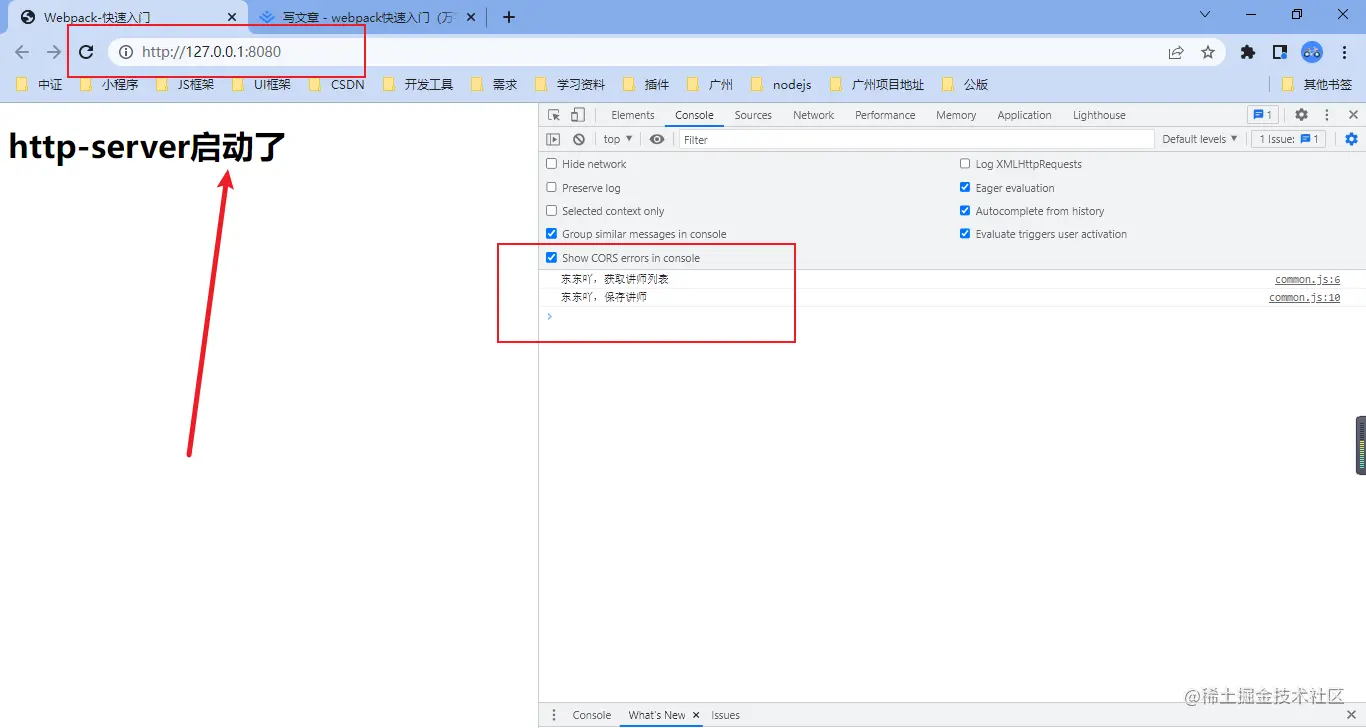Toggle the browser side panel icon
Screen dimensions: 1366x728
tap(1280, 52)
